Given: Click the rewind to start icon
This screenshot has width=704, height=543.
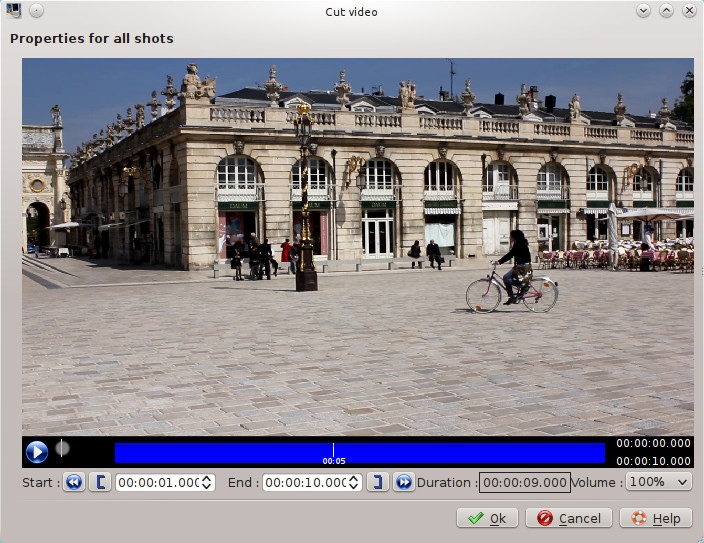Looking at the screenshot, I should [x=74, y=482].
